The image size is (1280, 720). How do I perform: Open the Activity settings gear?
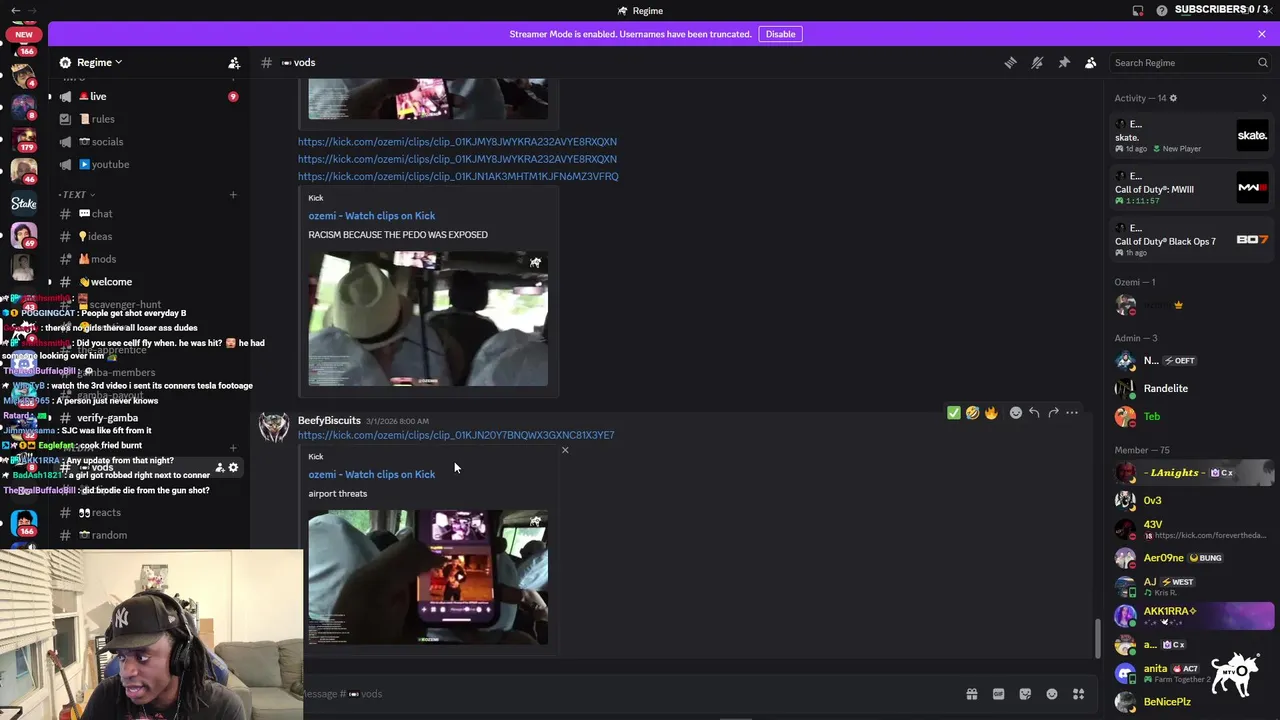(x=1173, y=98)
